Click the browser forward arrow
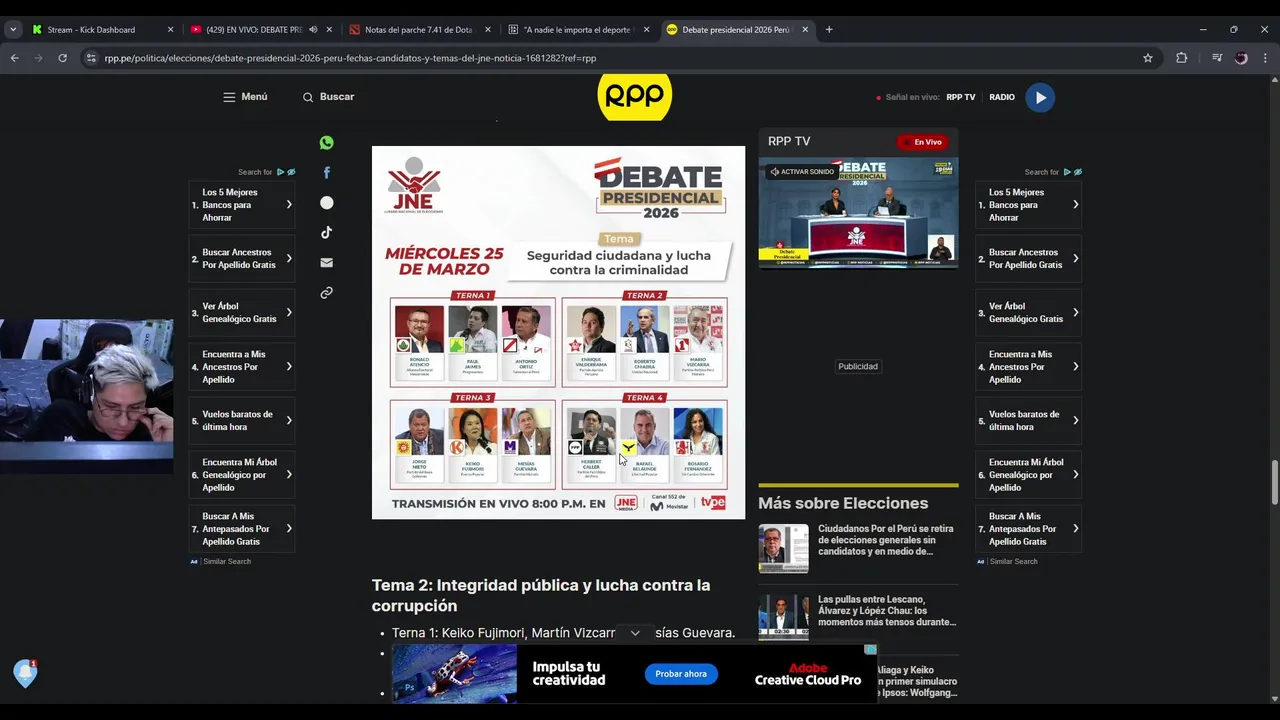The width and height of the screenshot is (1280, 720). 38,58
